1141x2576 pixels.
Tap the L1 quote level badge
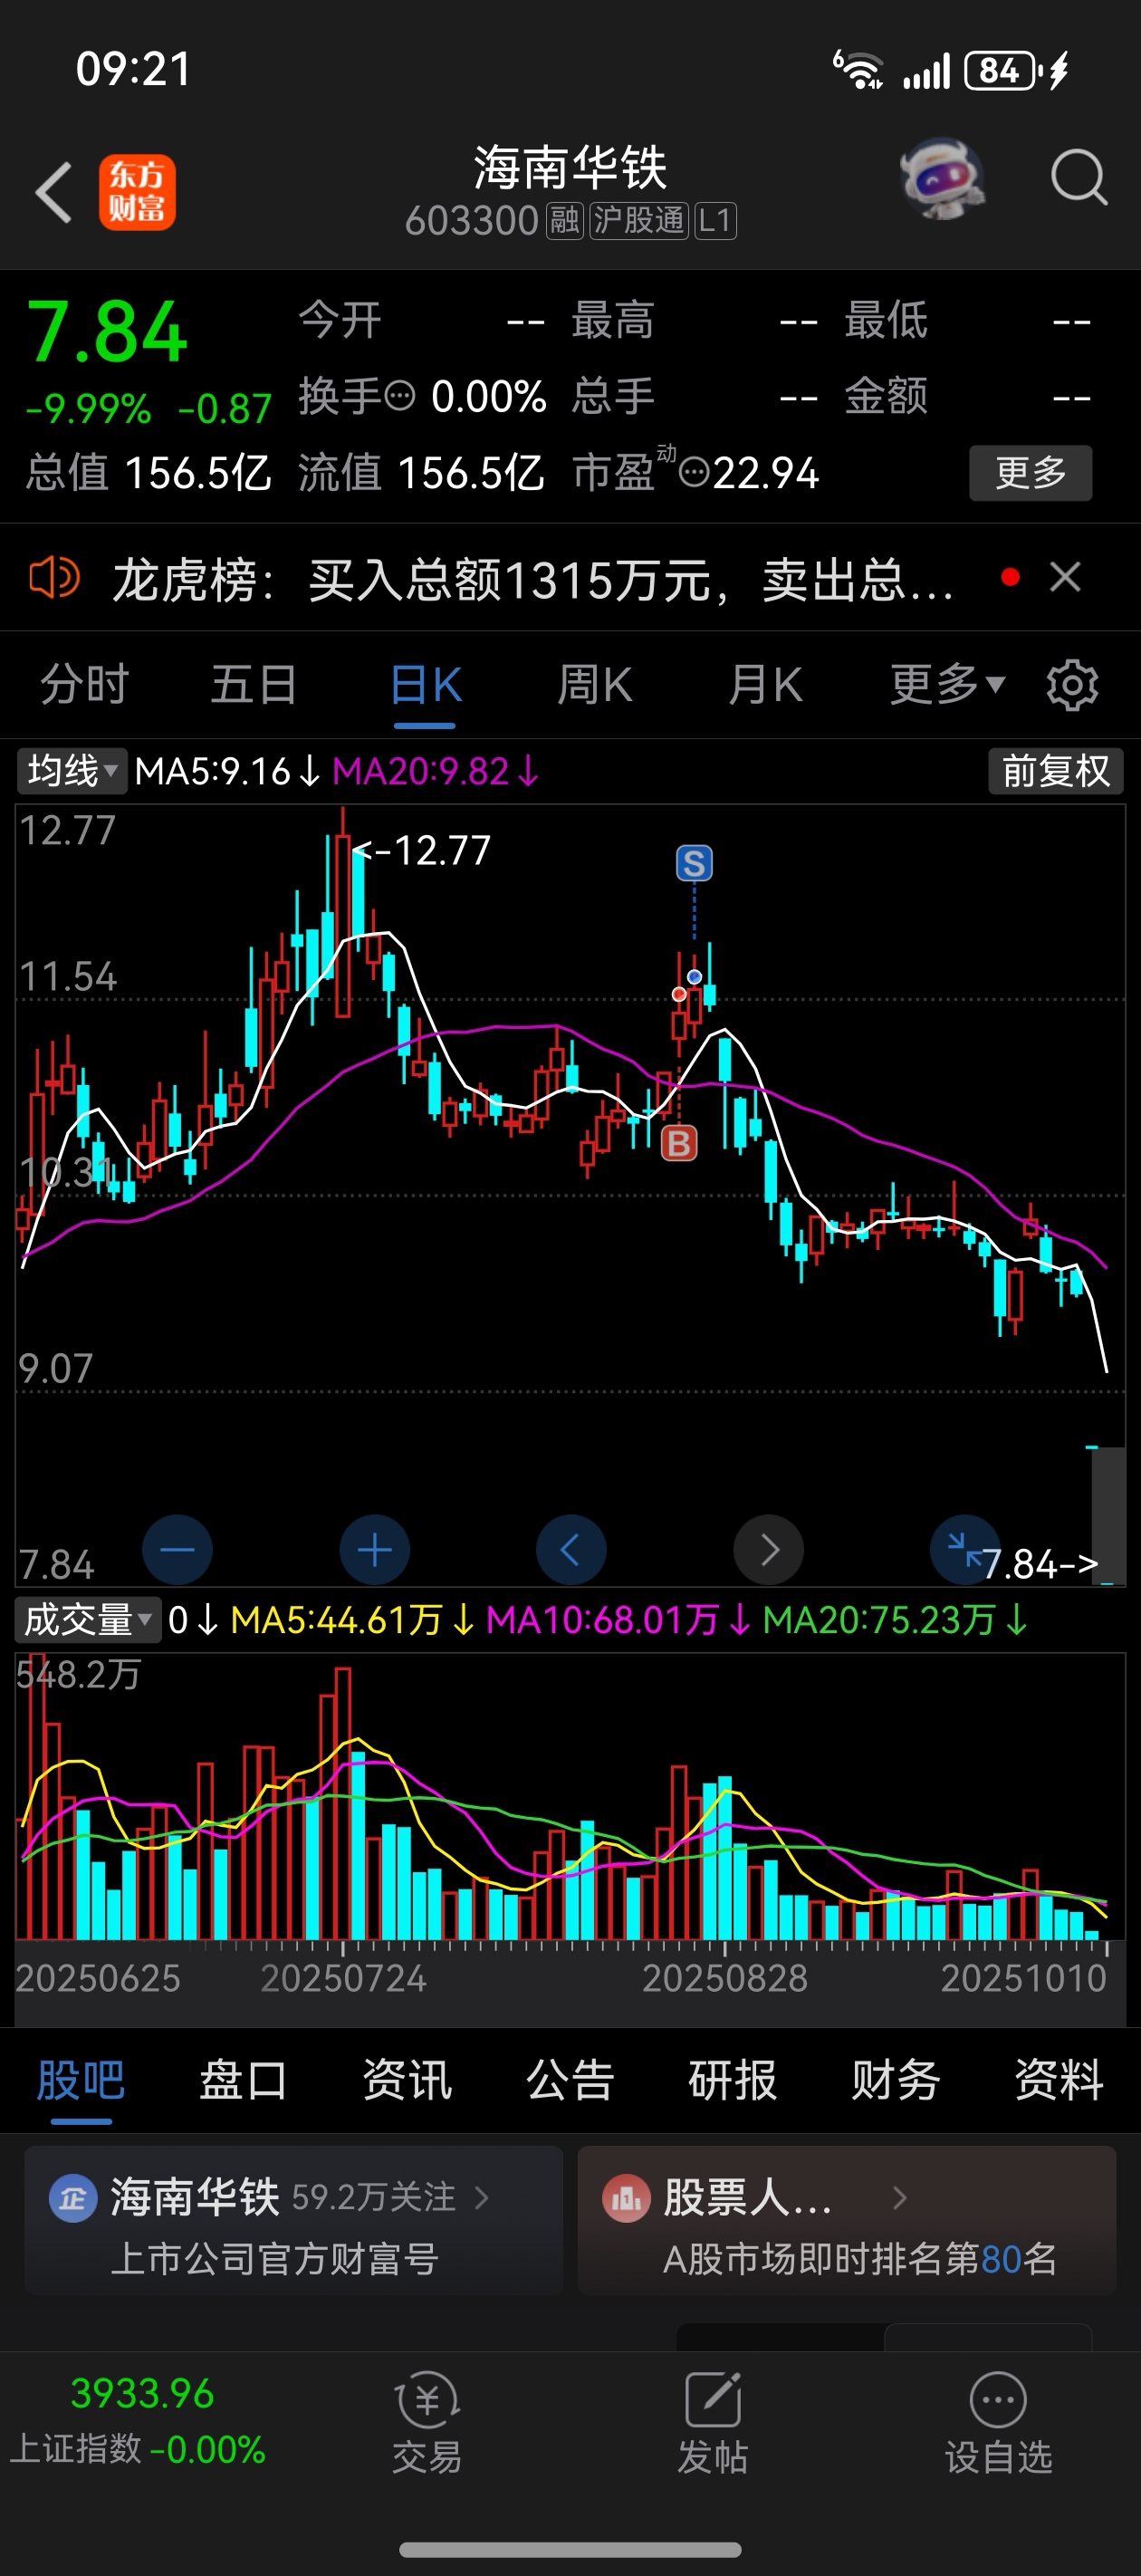pyautogui.click(x=715, y=220)
